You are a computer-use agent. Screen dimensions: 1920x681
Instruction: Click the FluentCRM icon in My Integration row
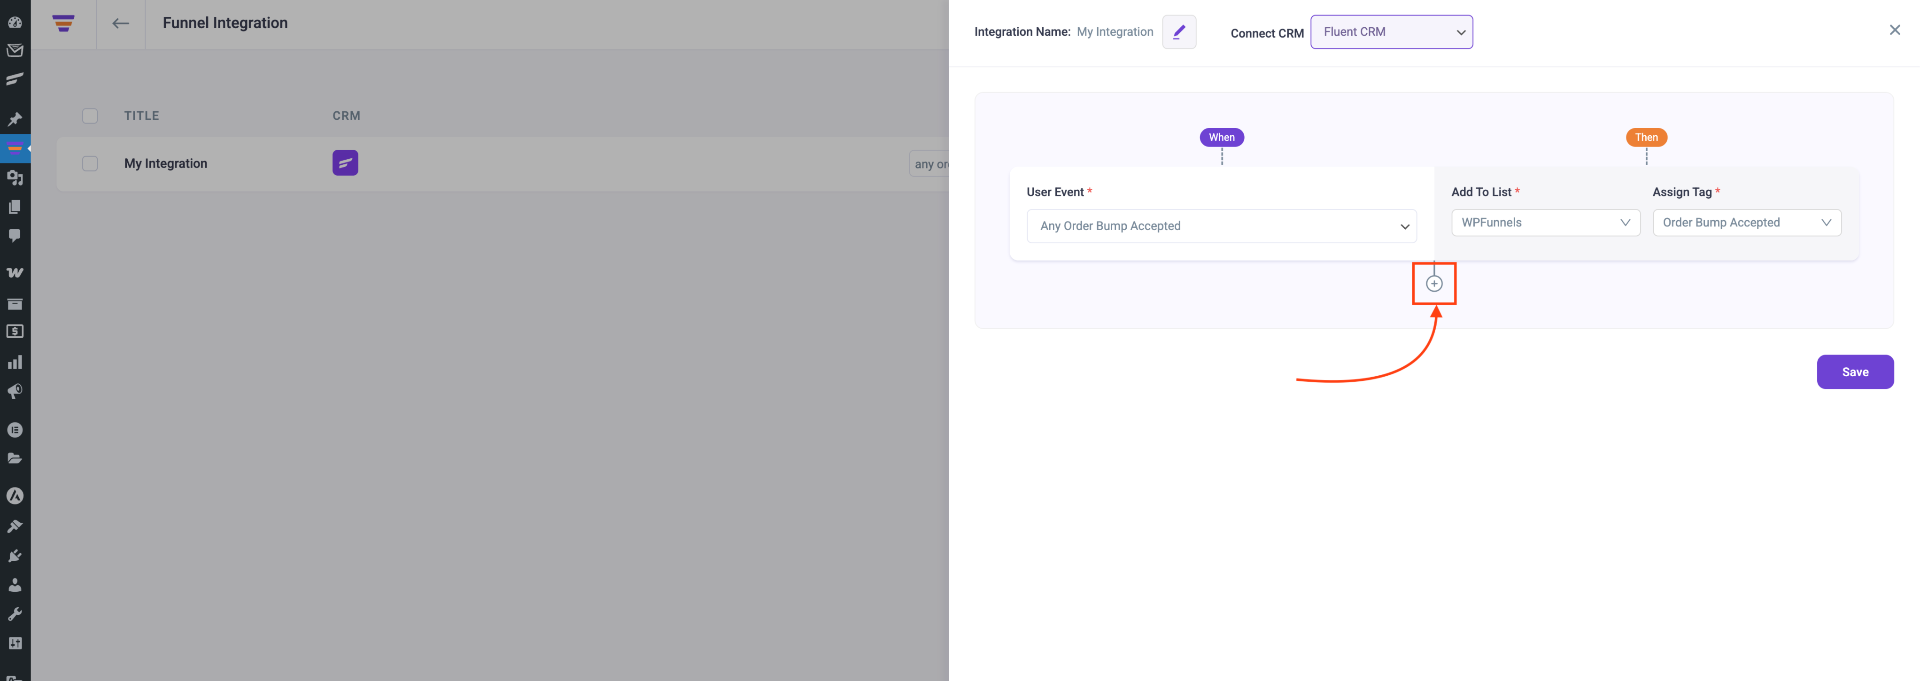point(345,162)
